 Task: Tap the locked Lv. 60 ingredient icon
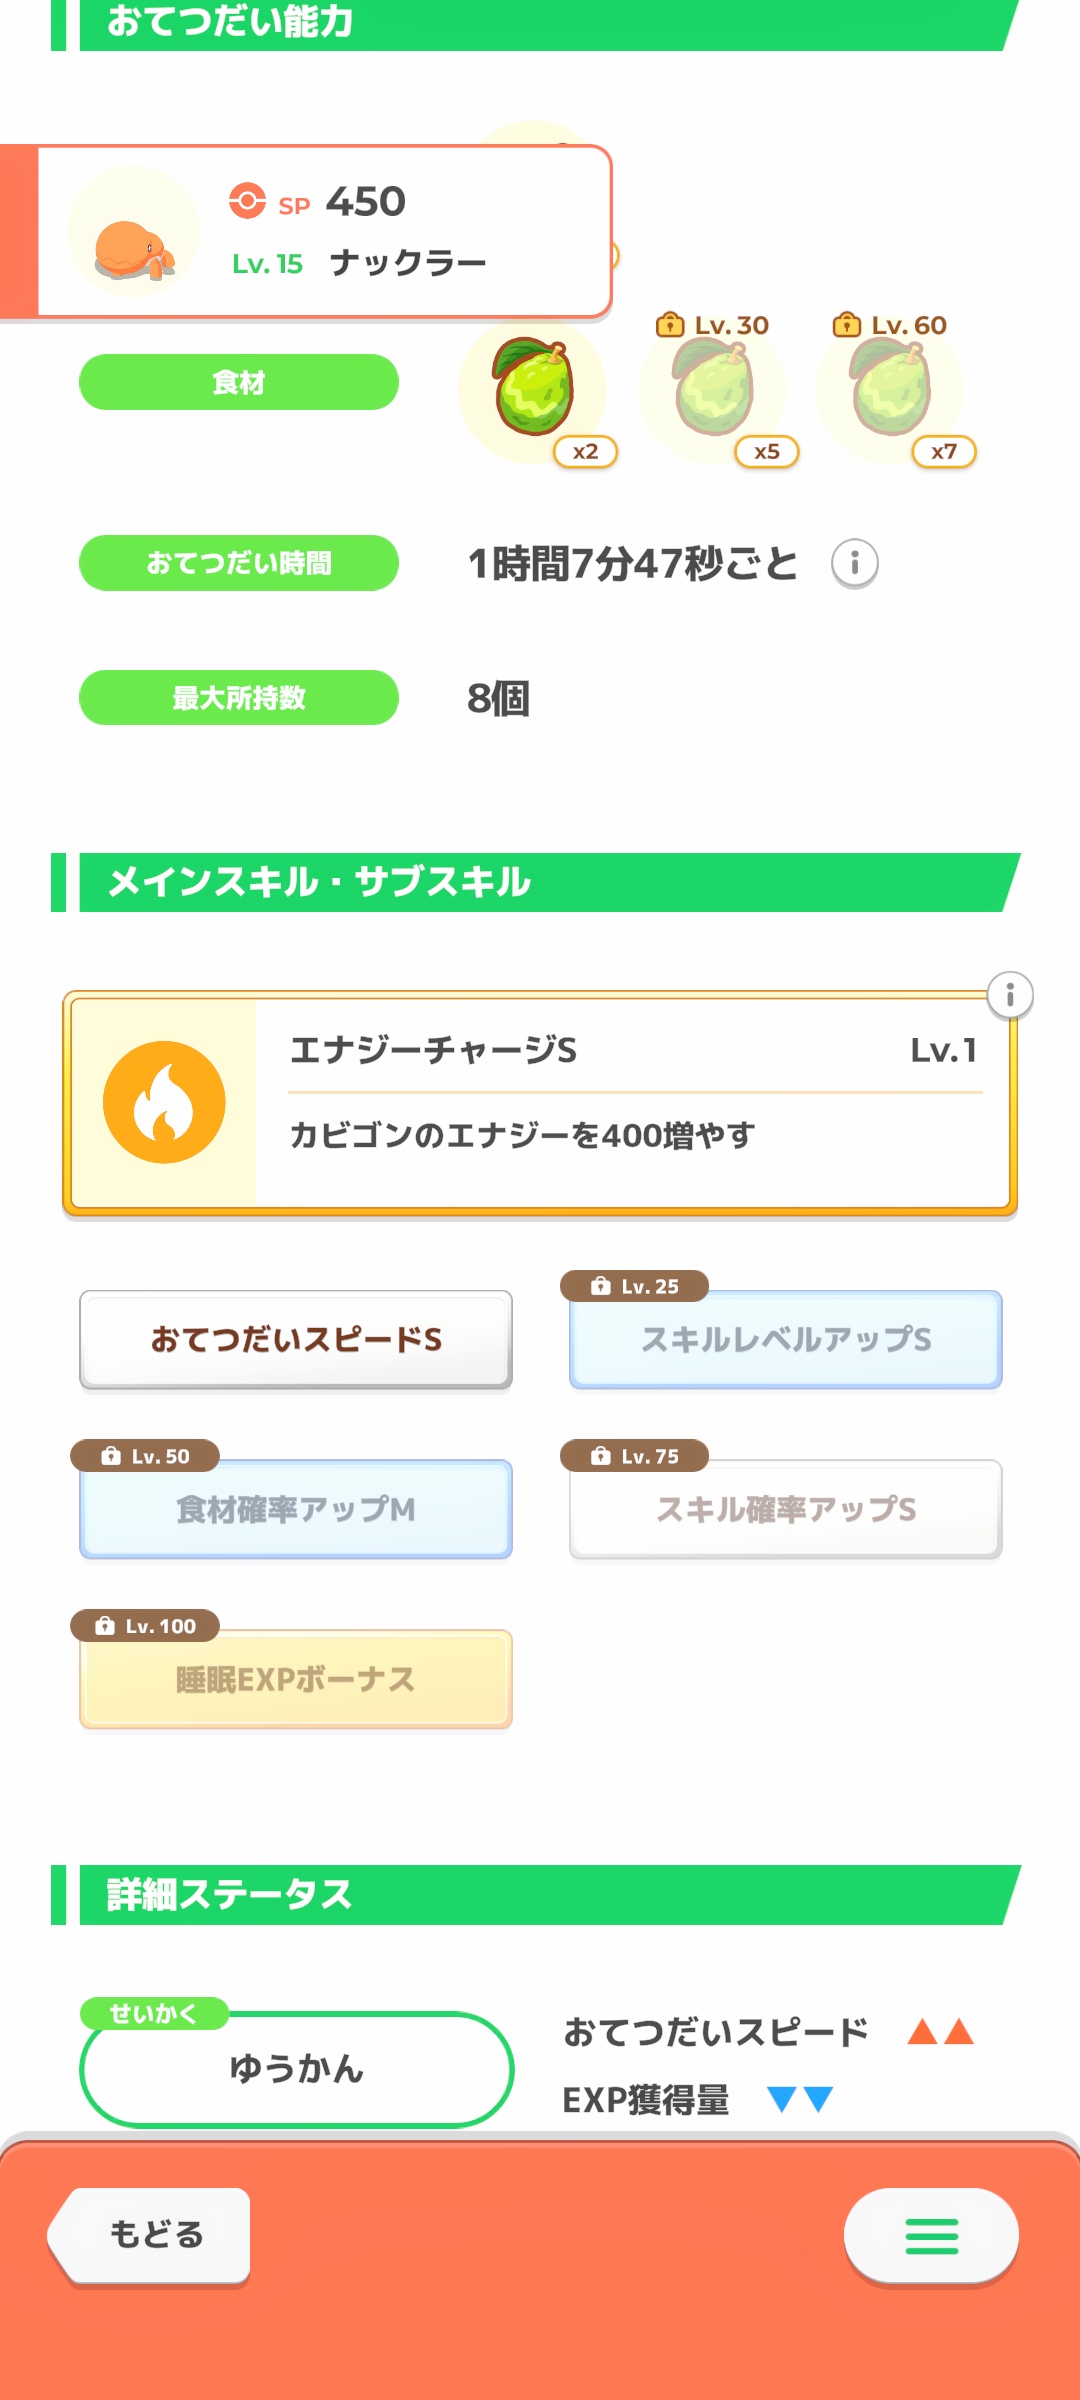click(x=890, y=390)
